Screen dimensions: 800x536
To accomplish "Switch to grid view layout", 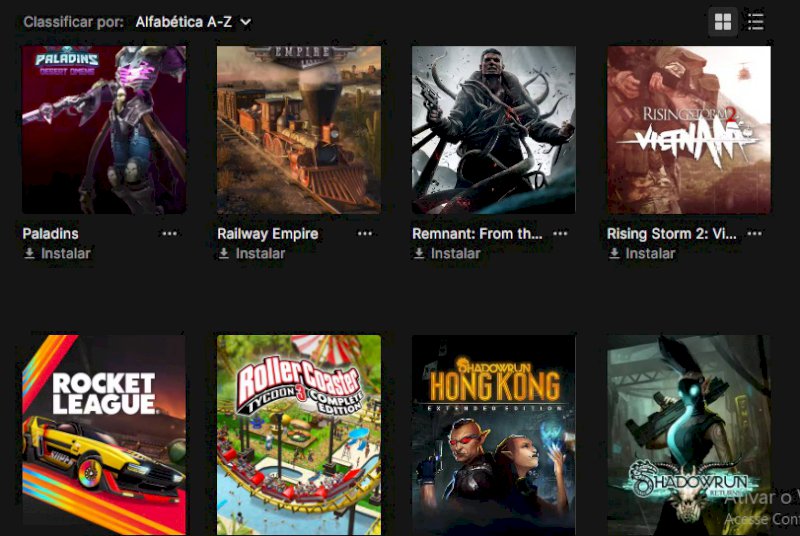I will pyautogui.click(x=722, y=22).
